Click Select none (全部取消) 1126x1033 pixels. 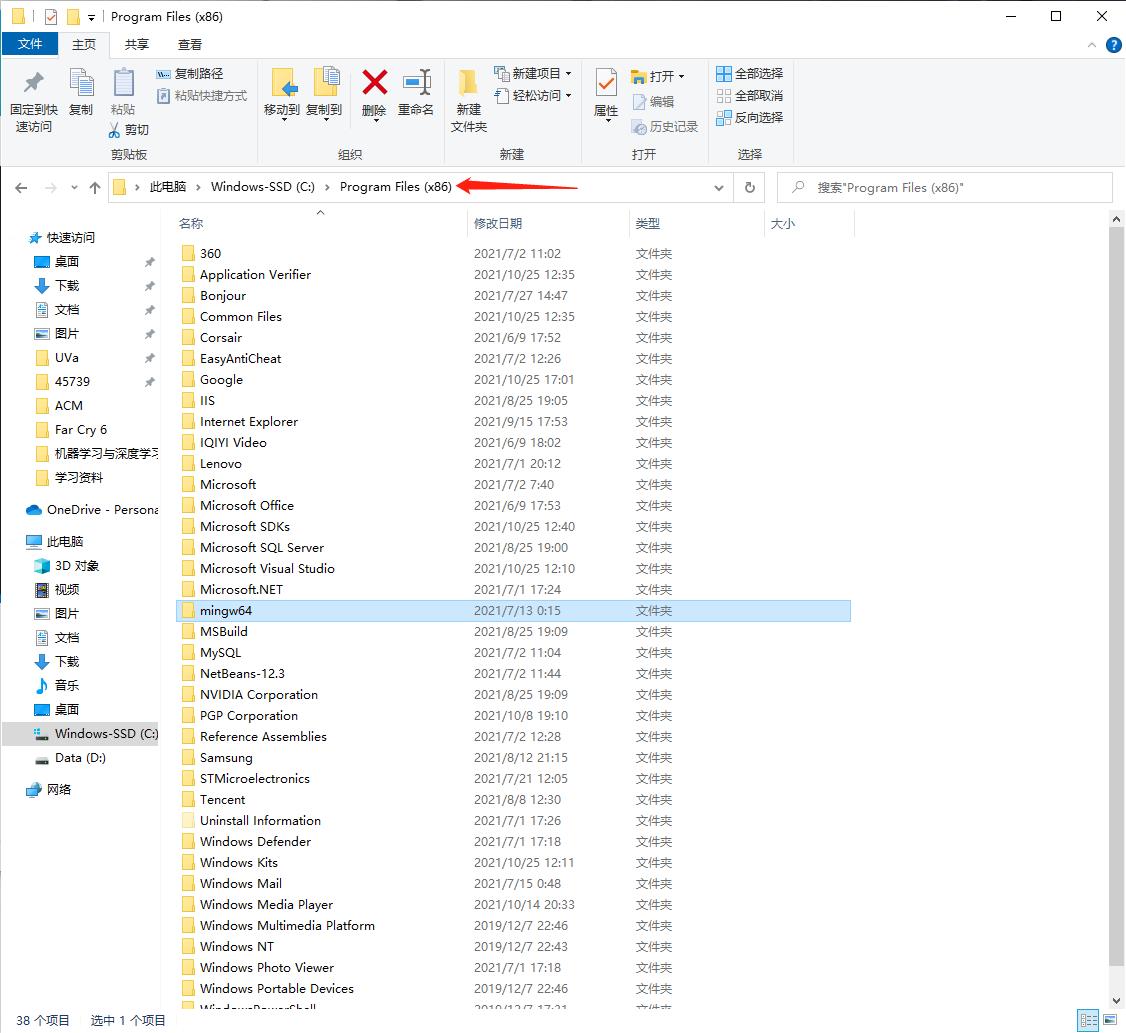[x=750, y=96]
